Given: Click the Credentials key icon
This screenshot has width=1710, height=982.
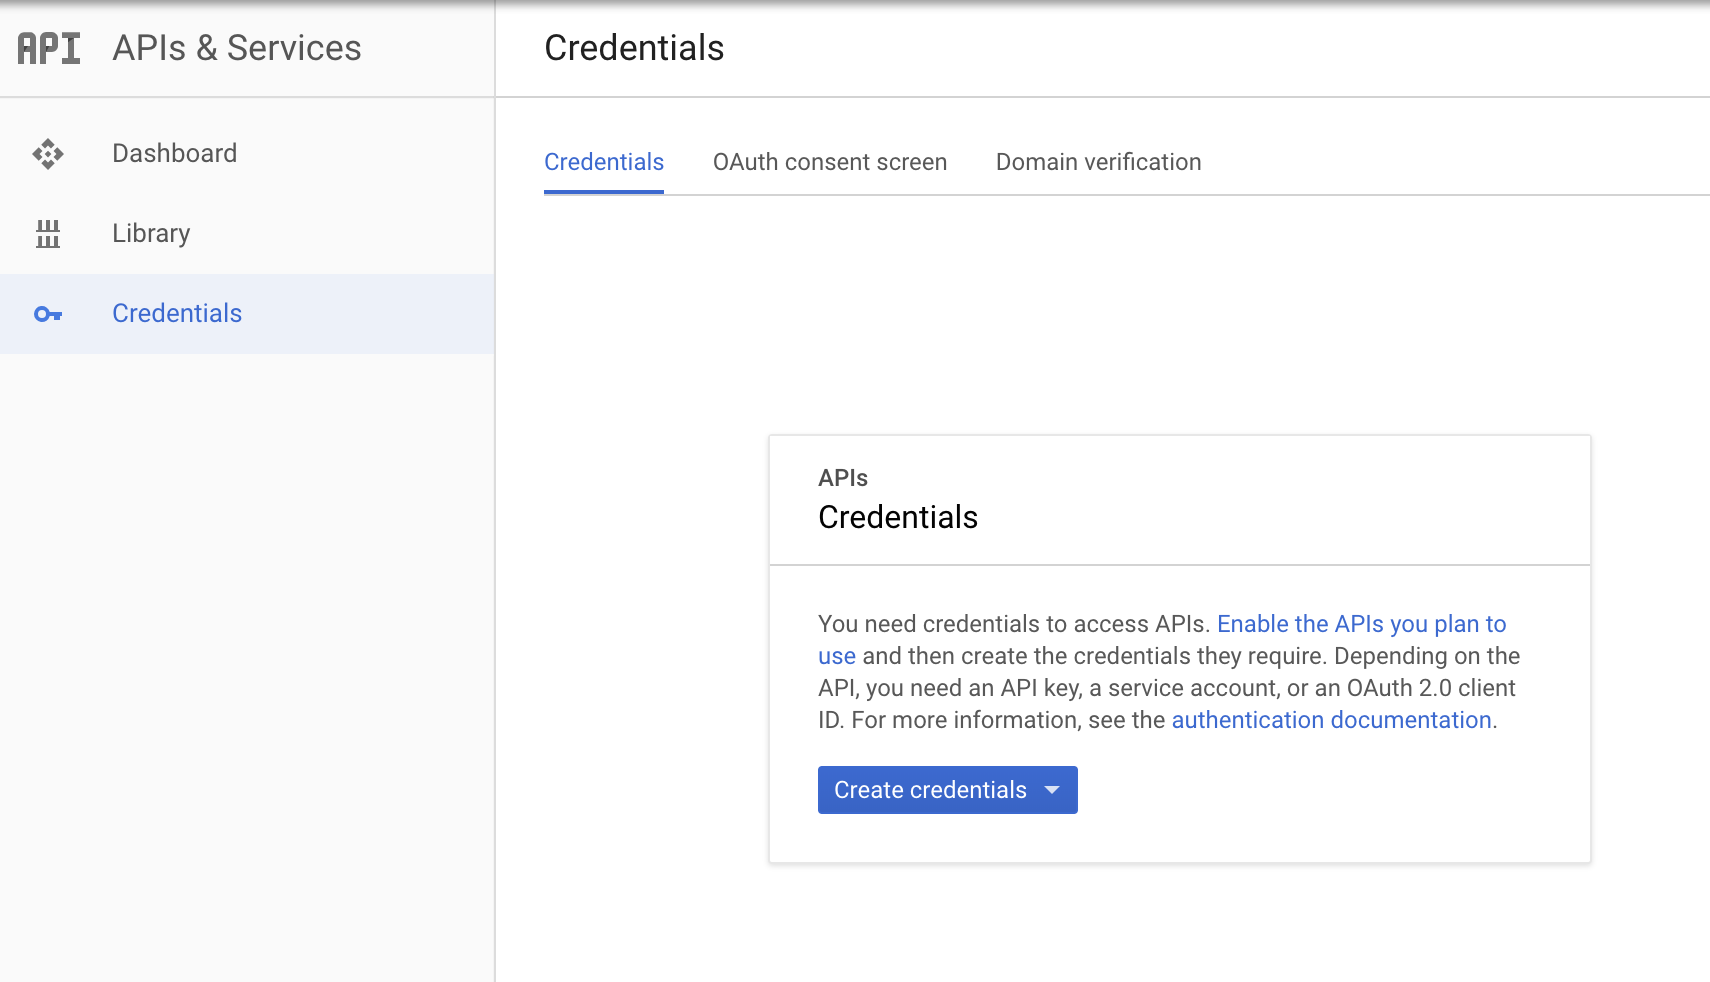Looking at the screenshot, I should pyautogui.click(x=48, y=314).
